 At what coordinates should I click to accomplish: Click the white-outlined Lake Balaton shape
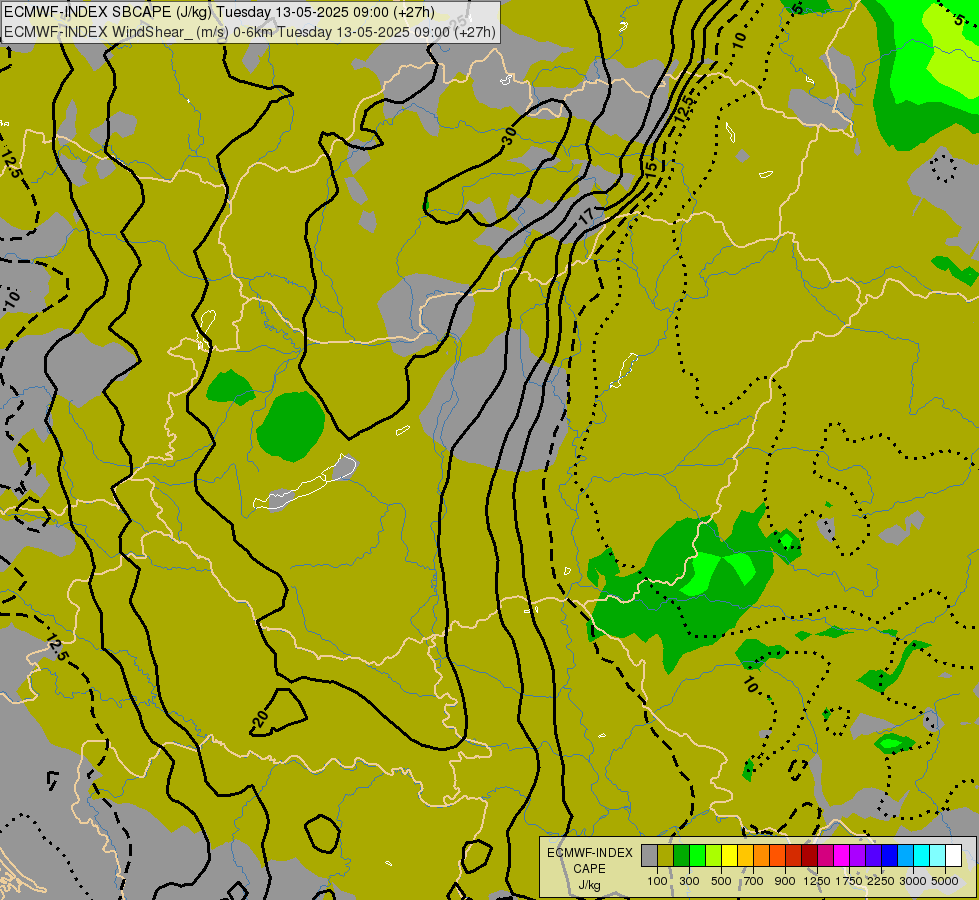point(305,482)
